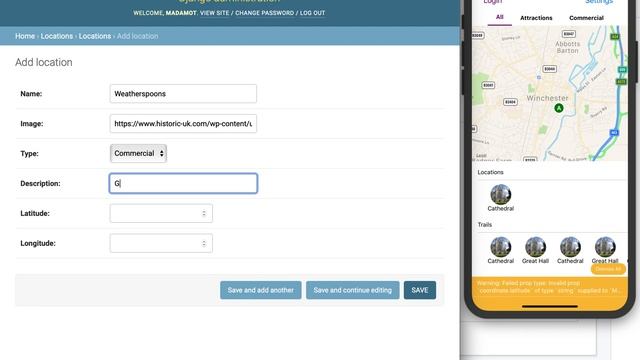The height and width of the screenshot is (360, 640).
Task: Click the Latitude stepper arrows
Action: (x=204, y=213)
